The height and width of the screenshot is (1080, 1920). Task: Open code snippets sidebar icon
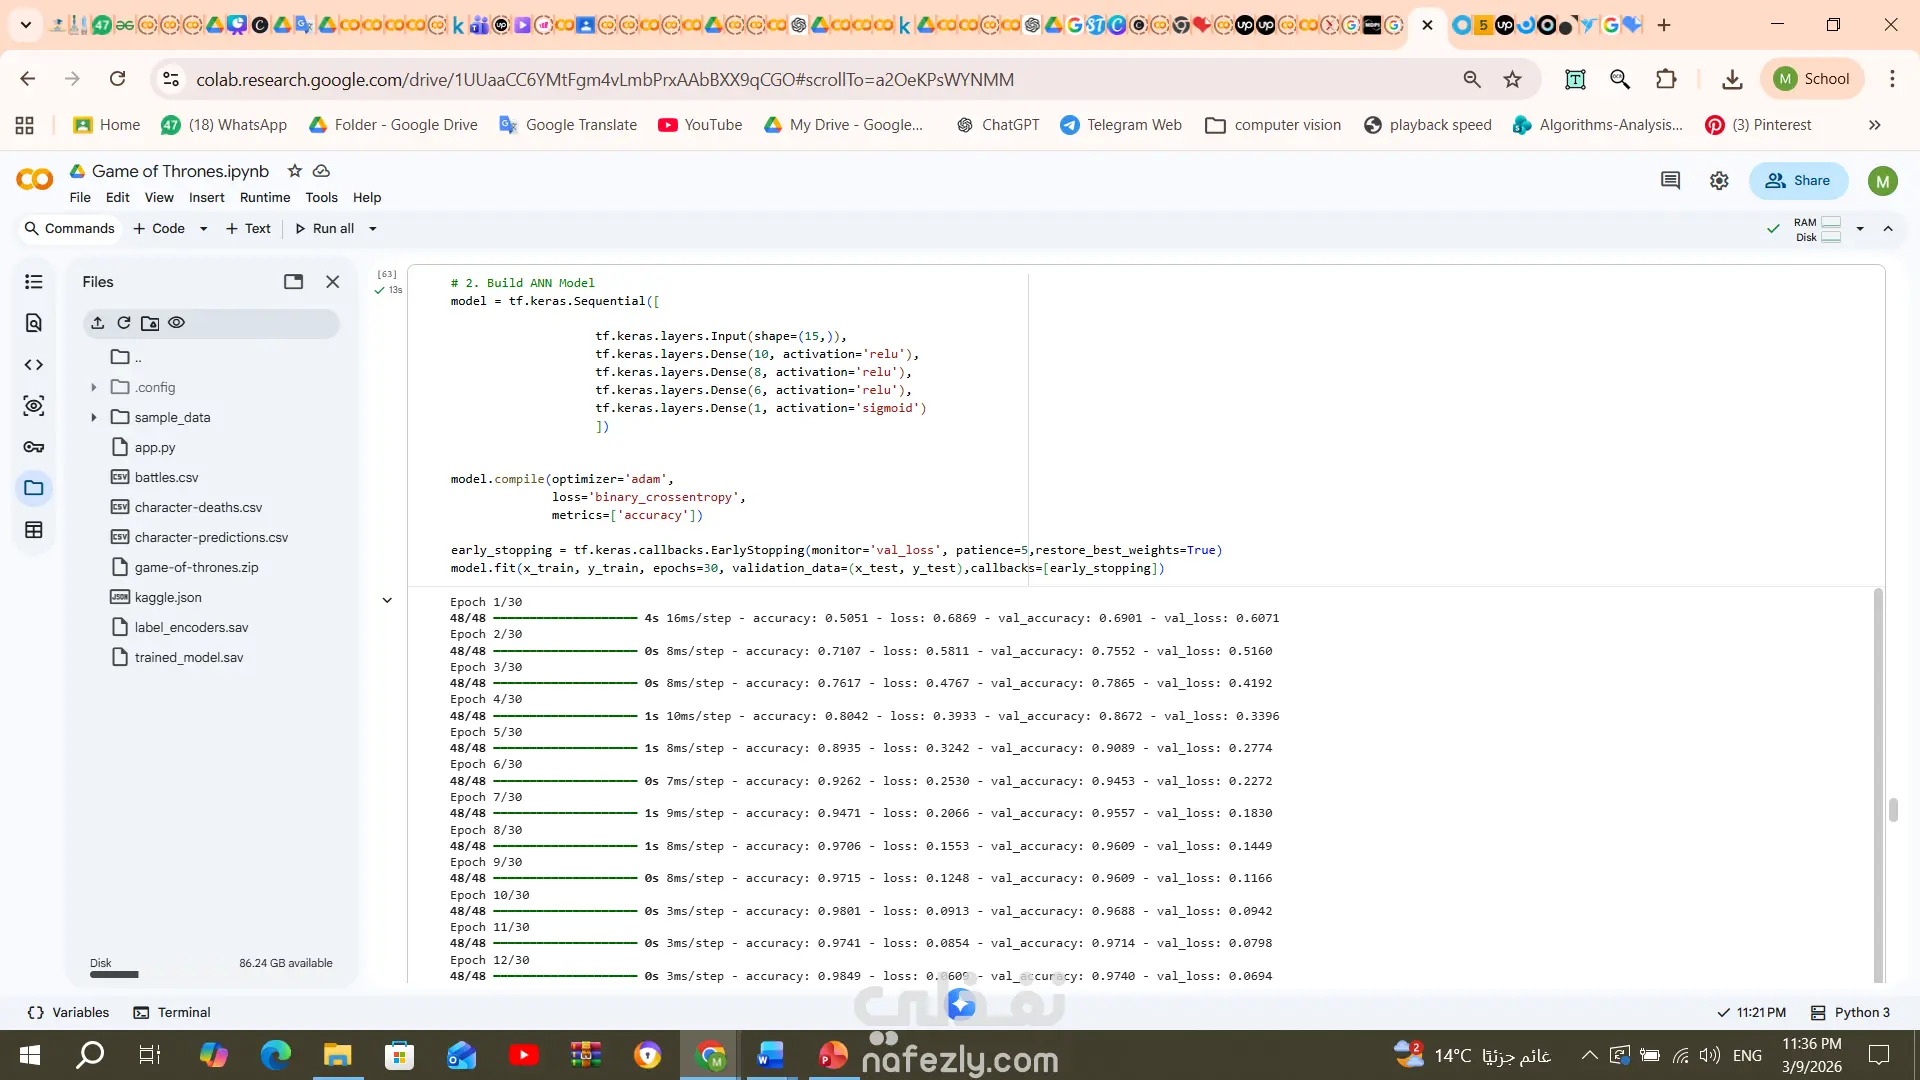click(34, 365)
